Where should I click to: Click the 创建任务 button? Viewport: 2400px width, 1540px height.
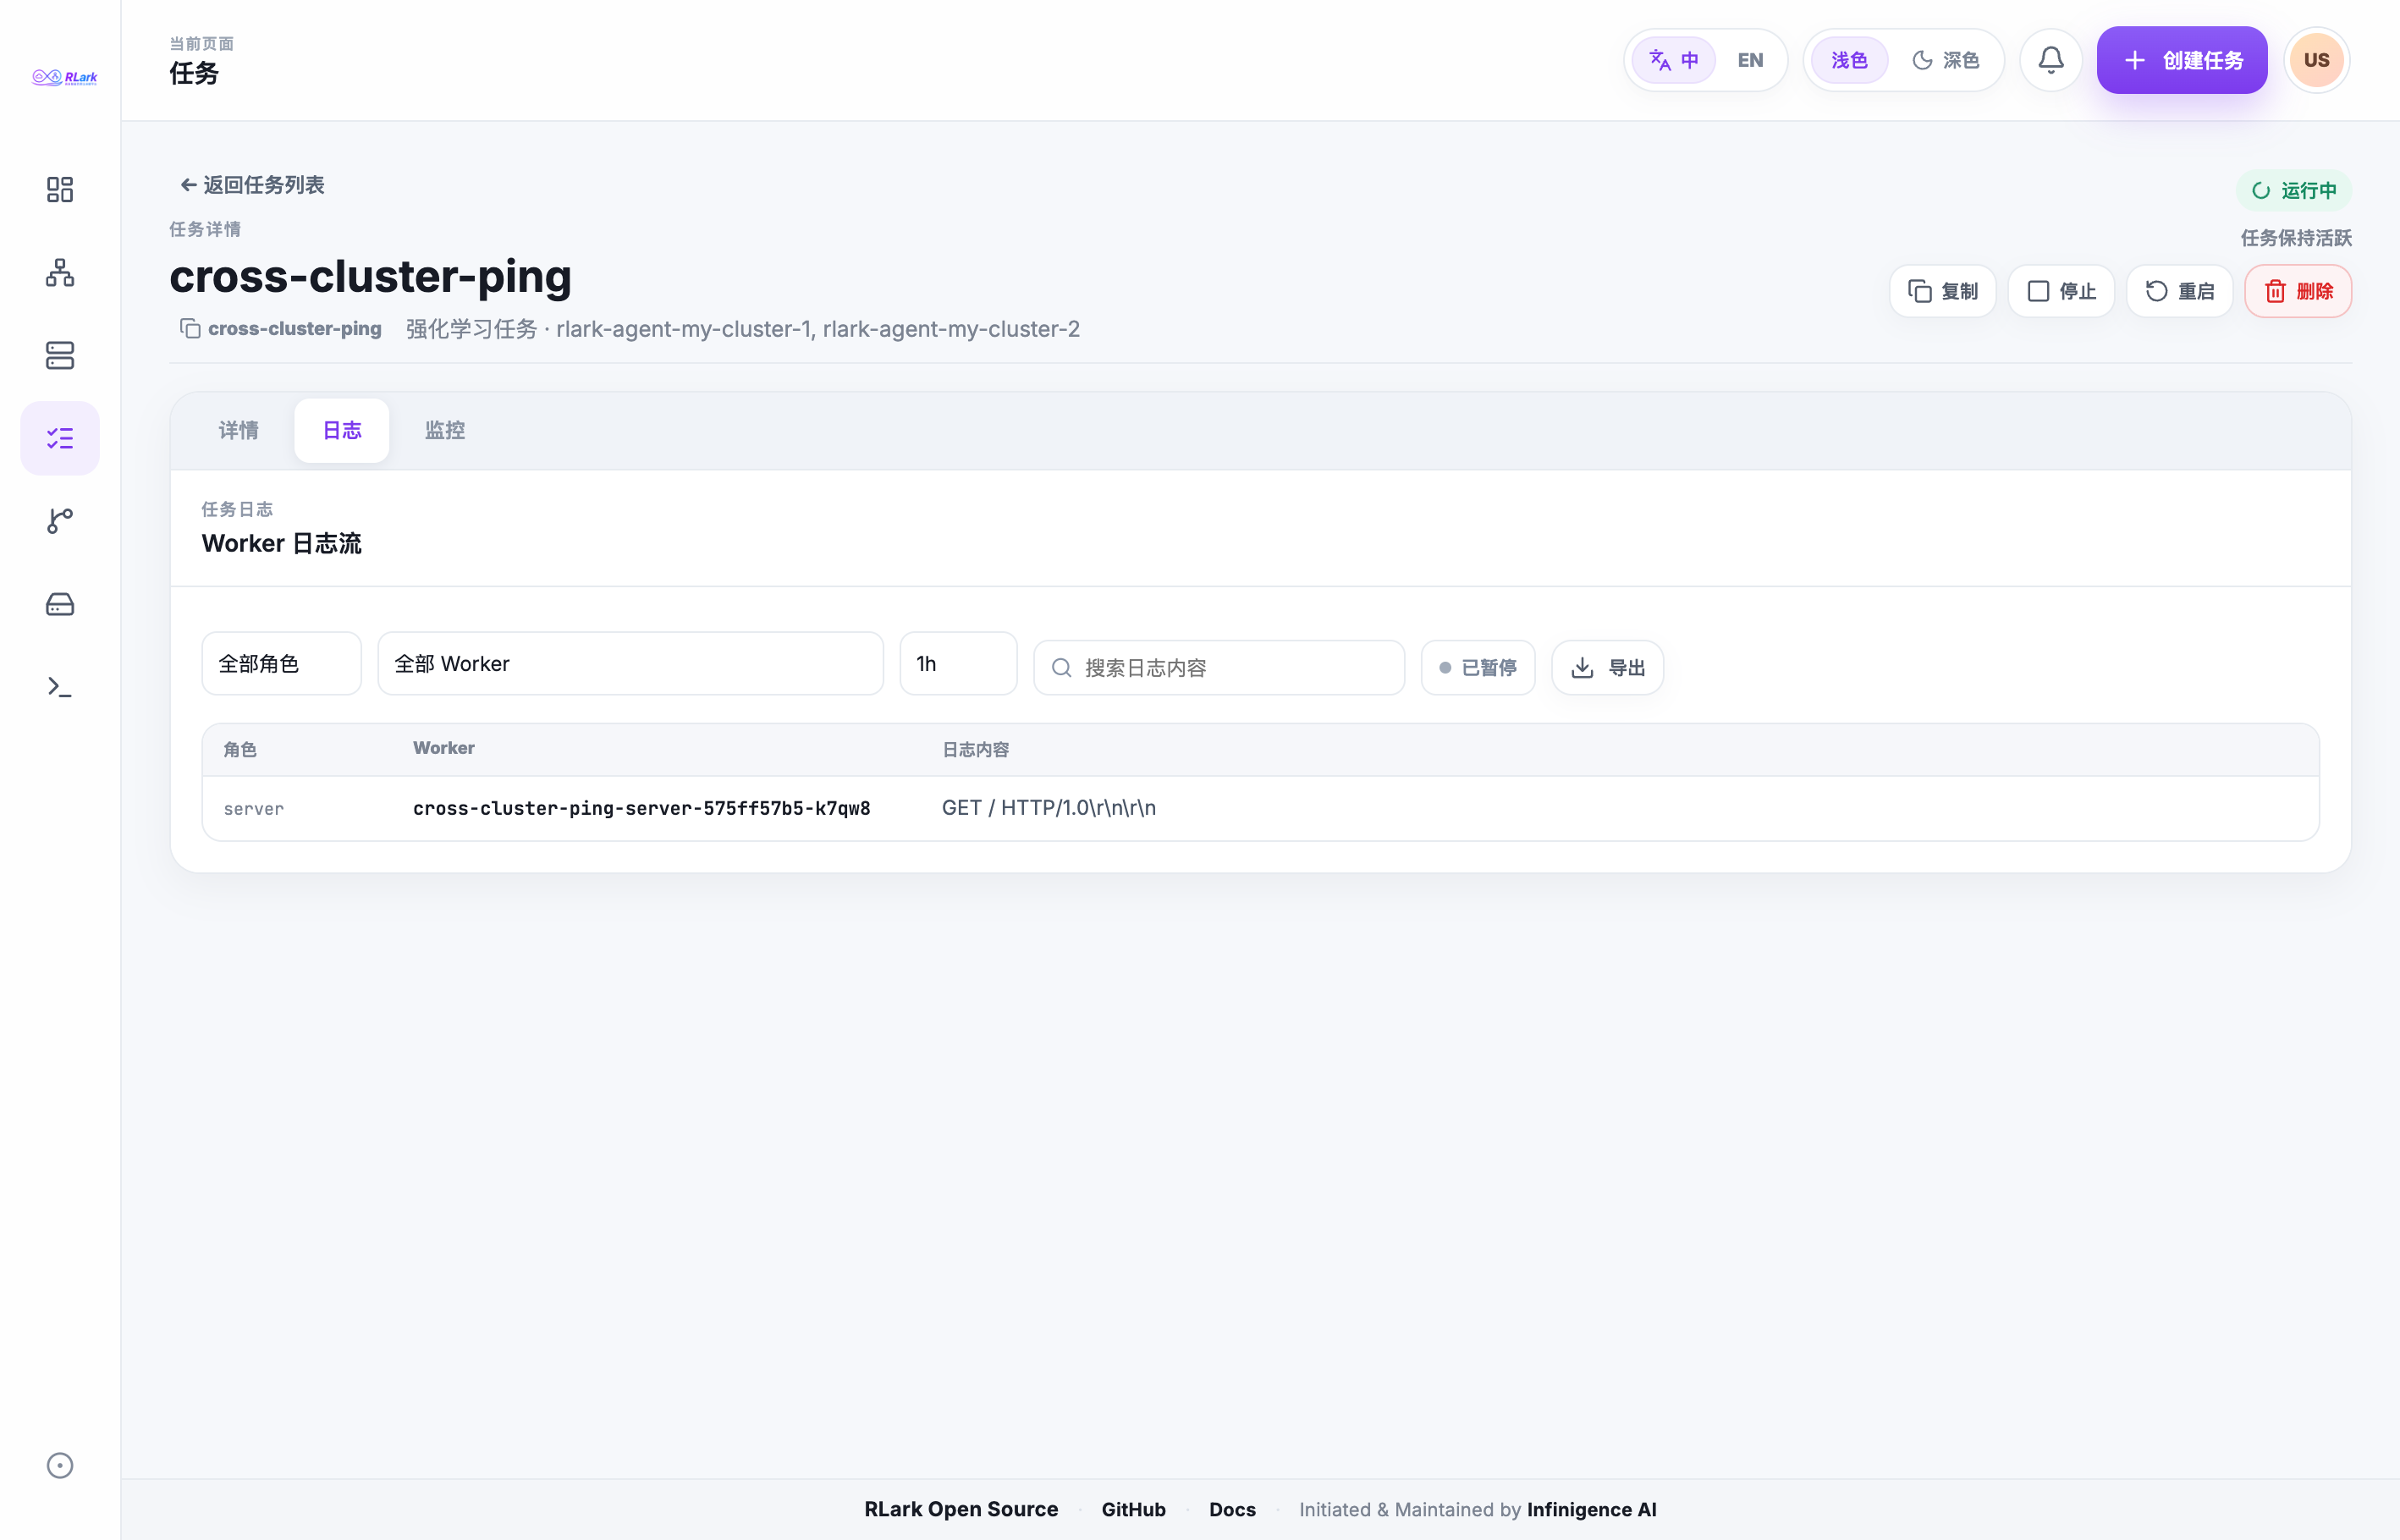[x=2182, y=60]
